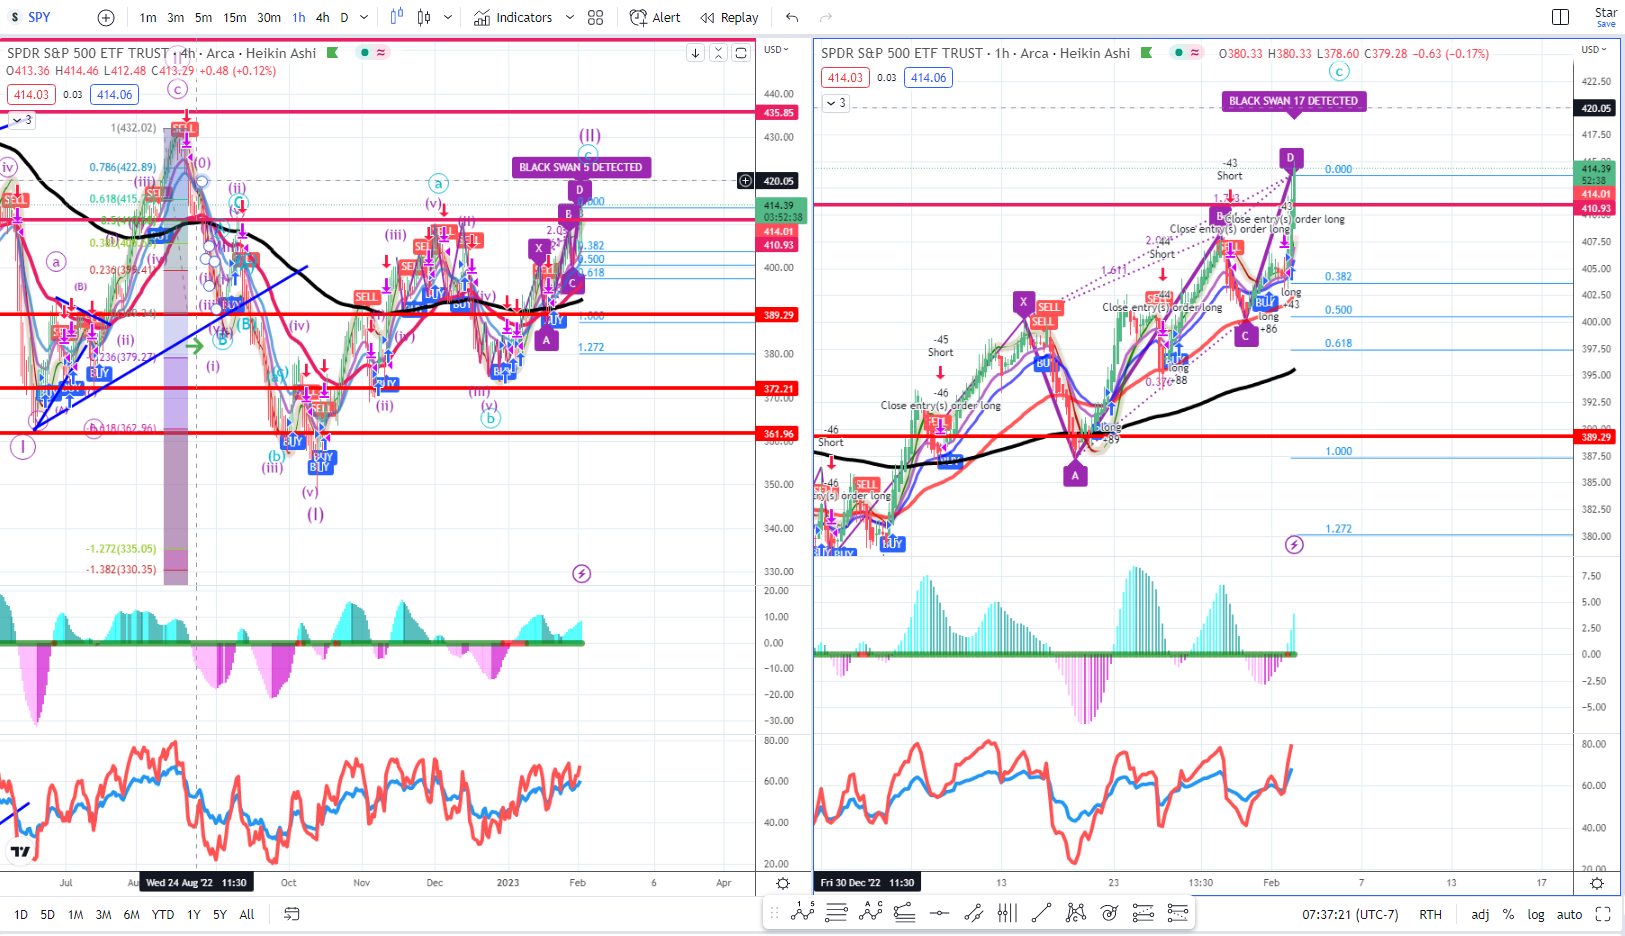Open indicator templates grid icon
Viewport: 1625px width, 936px height.
point(596,17)
